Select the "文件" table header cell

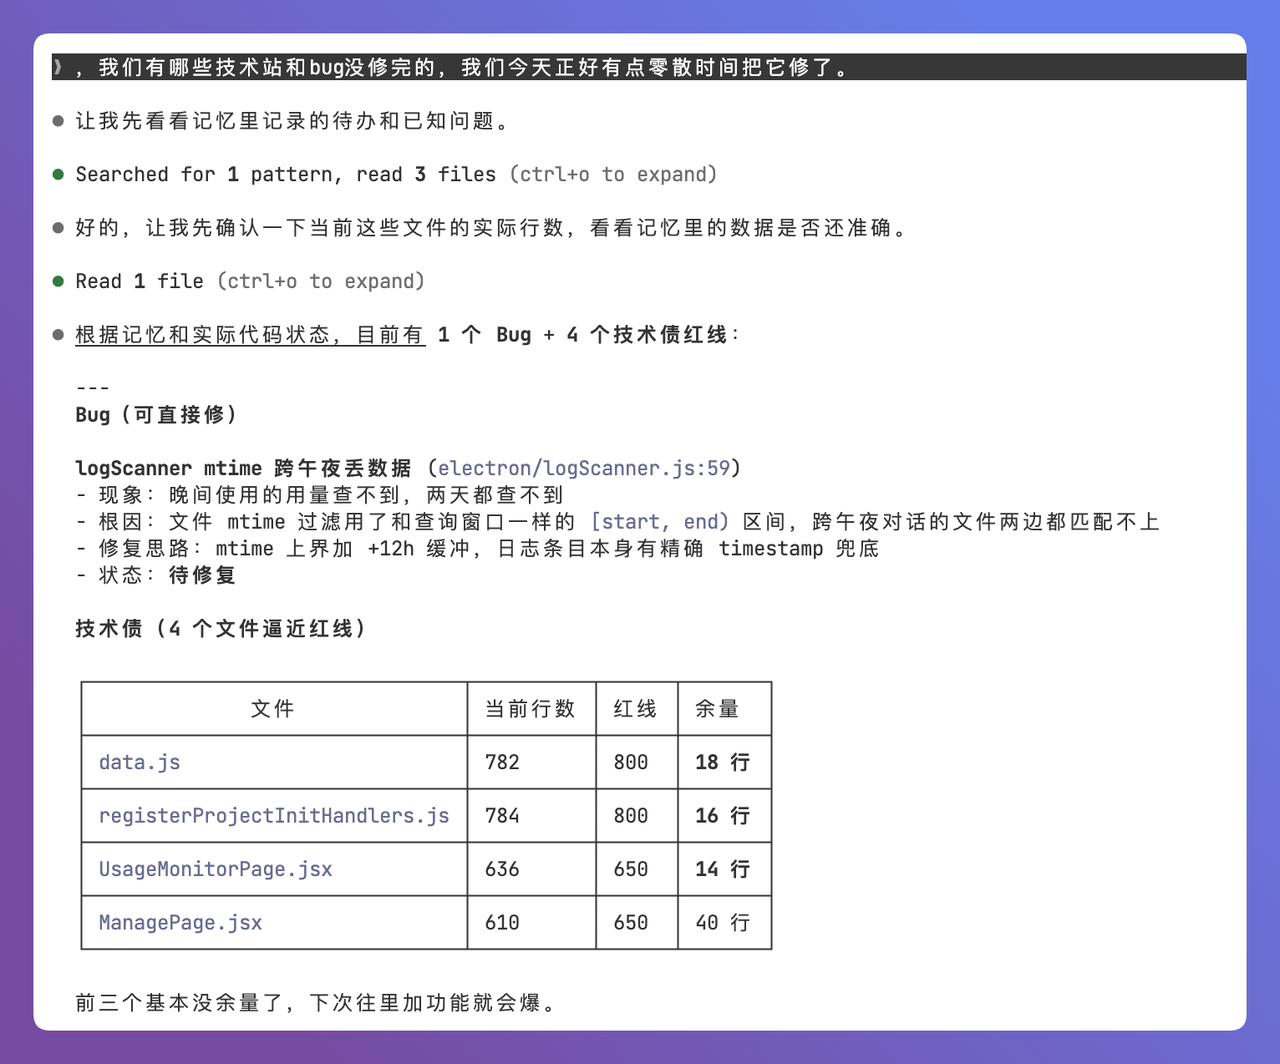(x=273, y=709)
